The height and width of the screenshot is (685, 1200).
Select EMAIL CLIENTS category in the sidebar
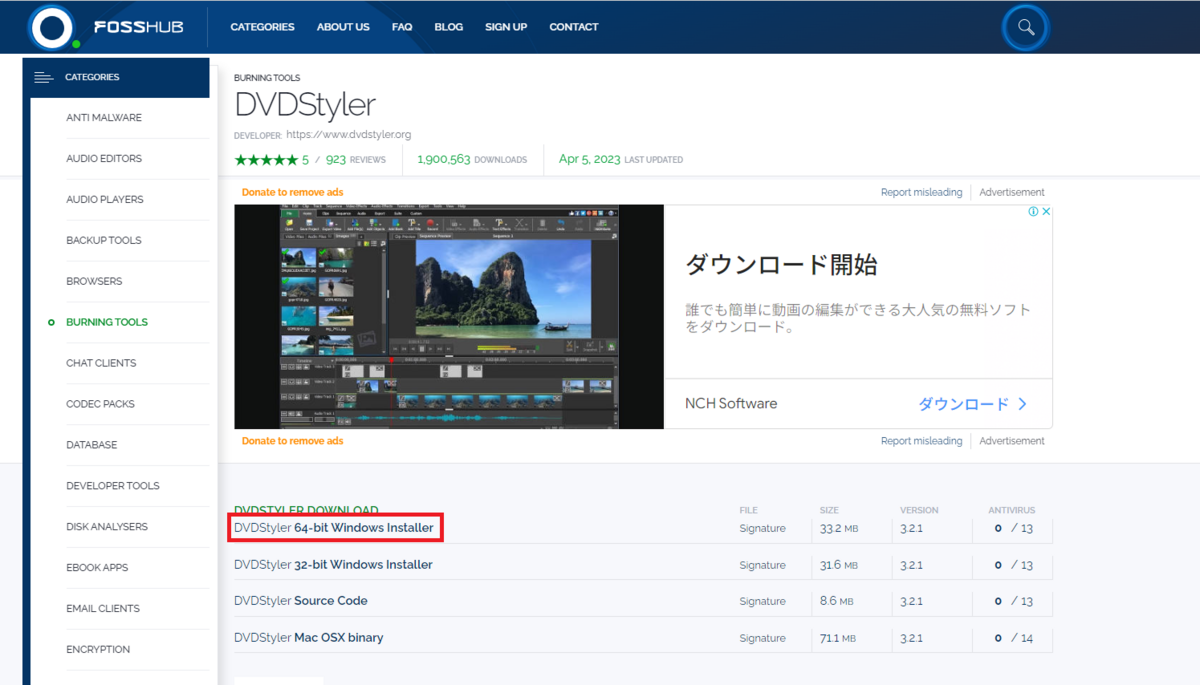point(103,609)
